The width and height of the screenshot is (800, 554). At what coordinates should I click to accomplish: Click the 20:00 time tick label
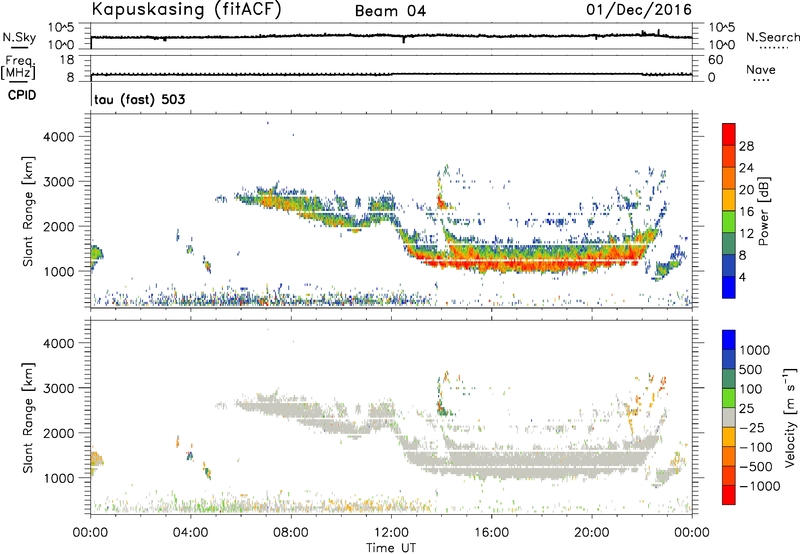click(x=591, y=533)
